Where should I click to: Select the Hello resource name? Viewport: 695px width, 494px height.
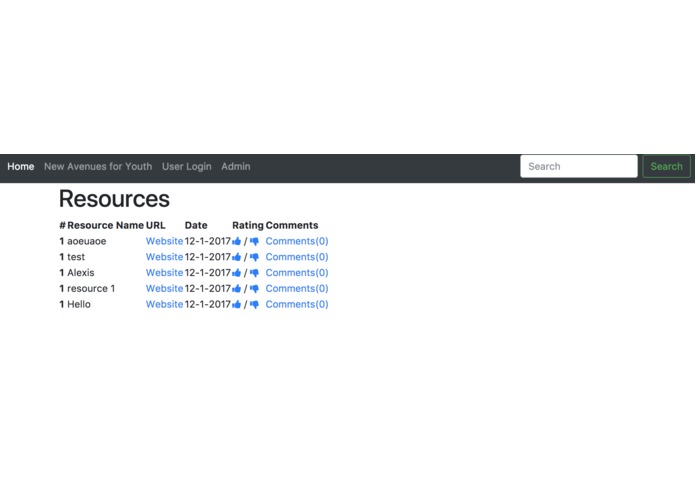(x=79, y=304)
